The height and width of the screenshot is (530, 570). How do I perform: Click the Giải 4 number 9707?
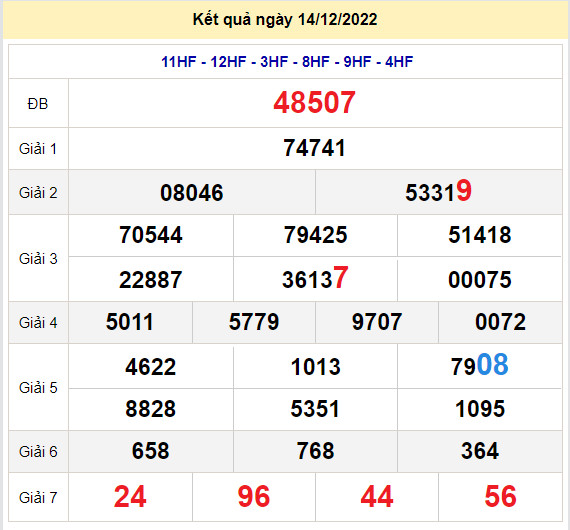(x=377, y=322)
